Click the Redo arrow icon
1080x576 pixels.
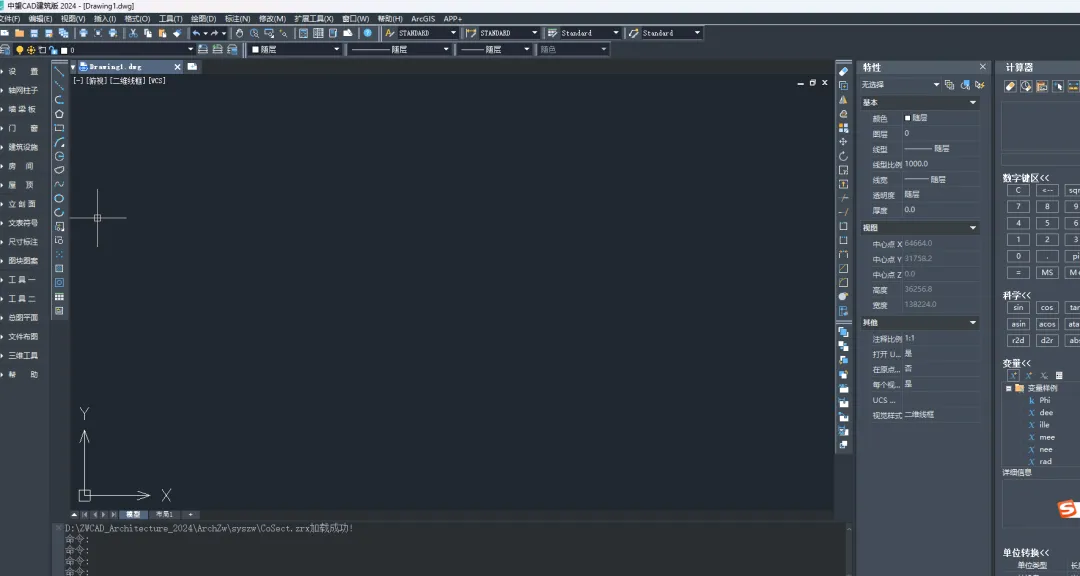click(x=215, y=33)
